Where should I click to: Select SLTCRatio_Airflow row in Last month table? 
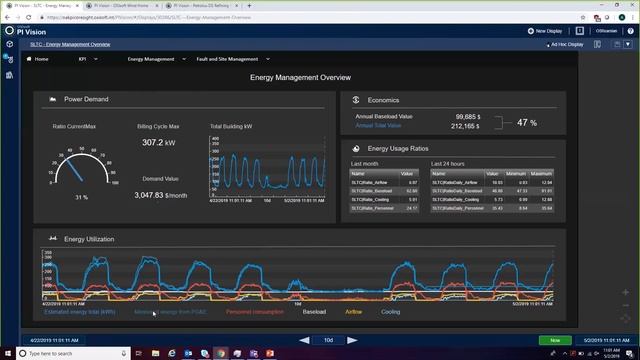tap(384, 182)
